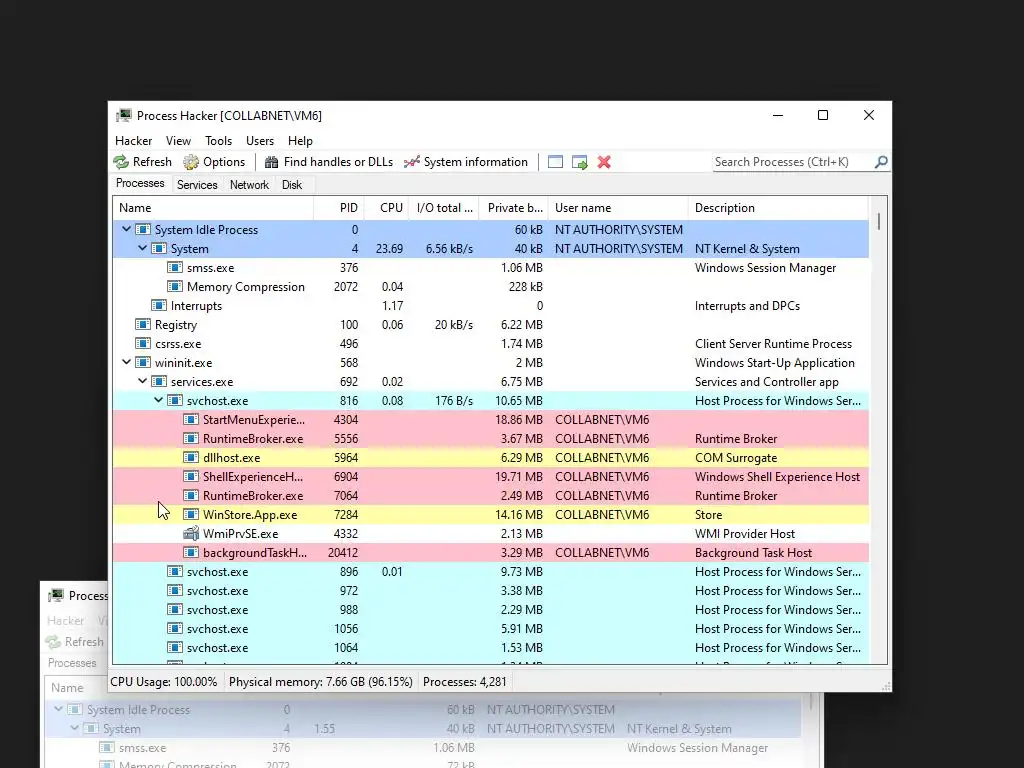The width and height of the screenshot is (1024, 768).
Task: Click the Memory Compression process icon
Action: pos(174,286)
